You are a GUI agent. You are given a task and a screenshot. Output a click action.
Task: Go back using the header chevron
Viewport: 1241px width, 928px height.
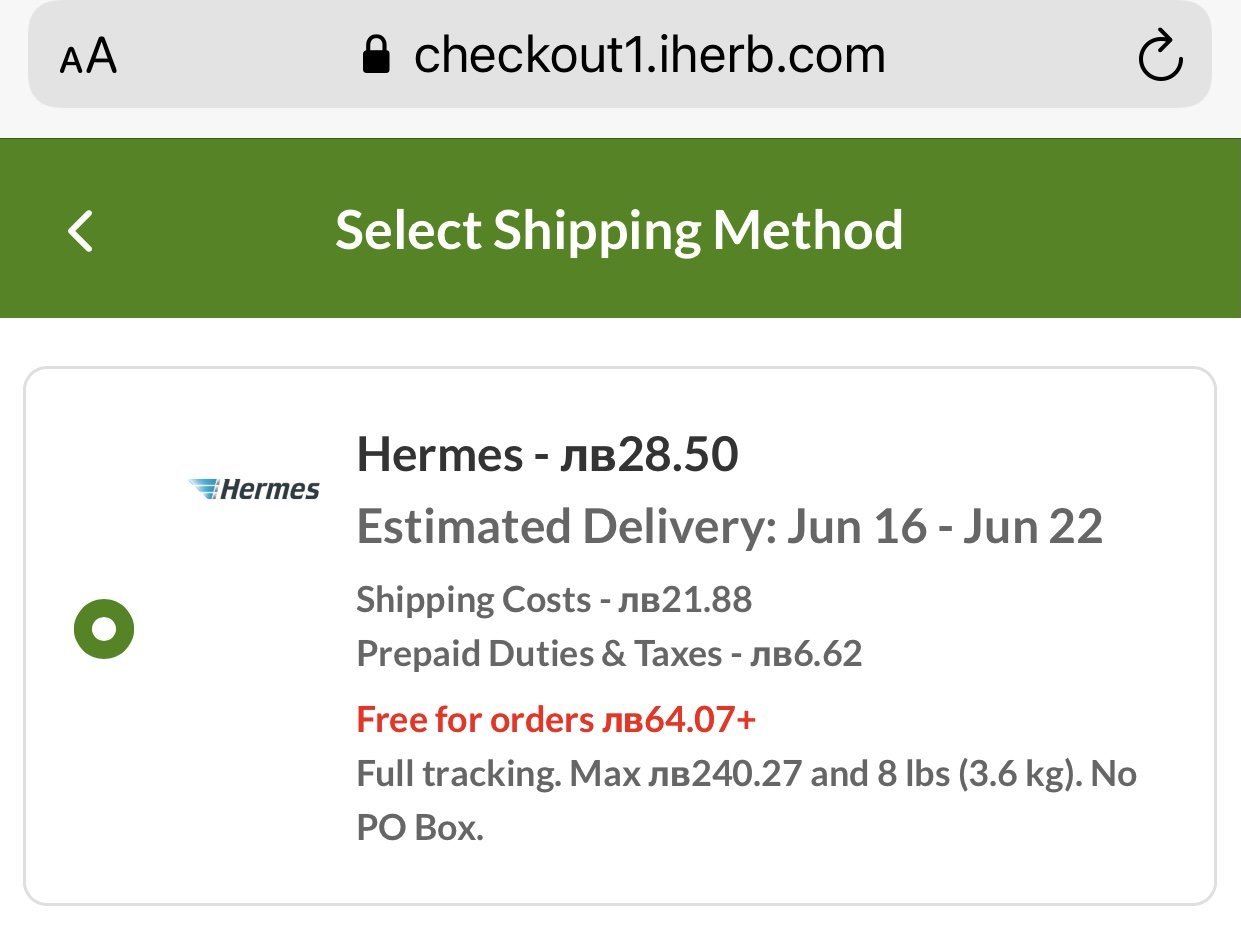pyautogui.click(x=81, y=231)
